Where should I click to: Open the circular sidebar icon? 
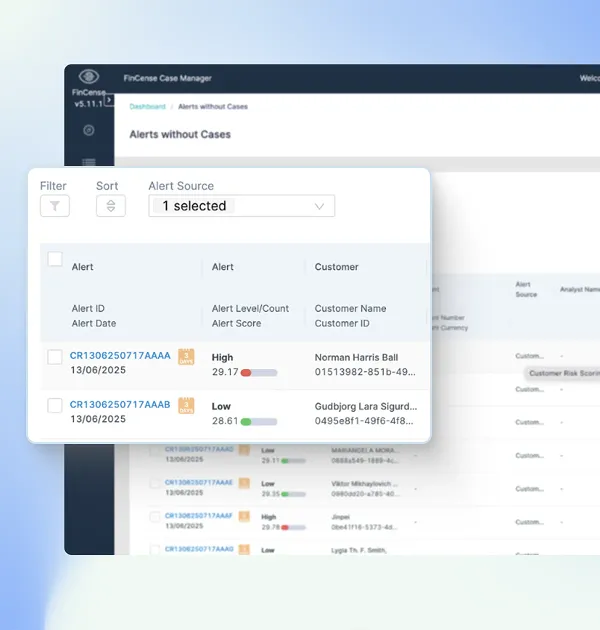[x=89, y=130]
